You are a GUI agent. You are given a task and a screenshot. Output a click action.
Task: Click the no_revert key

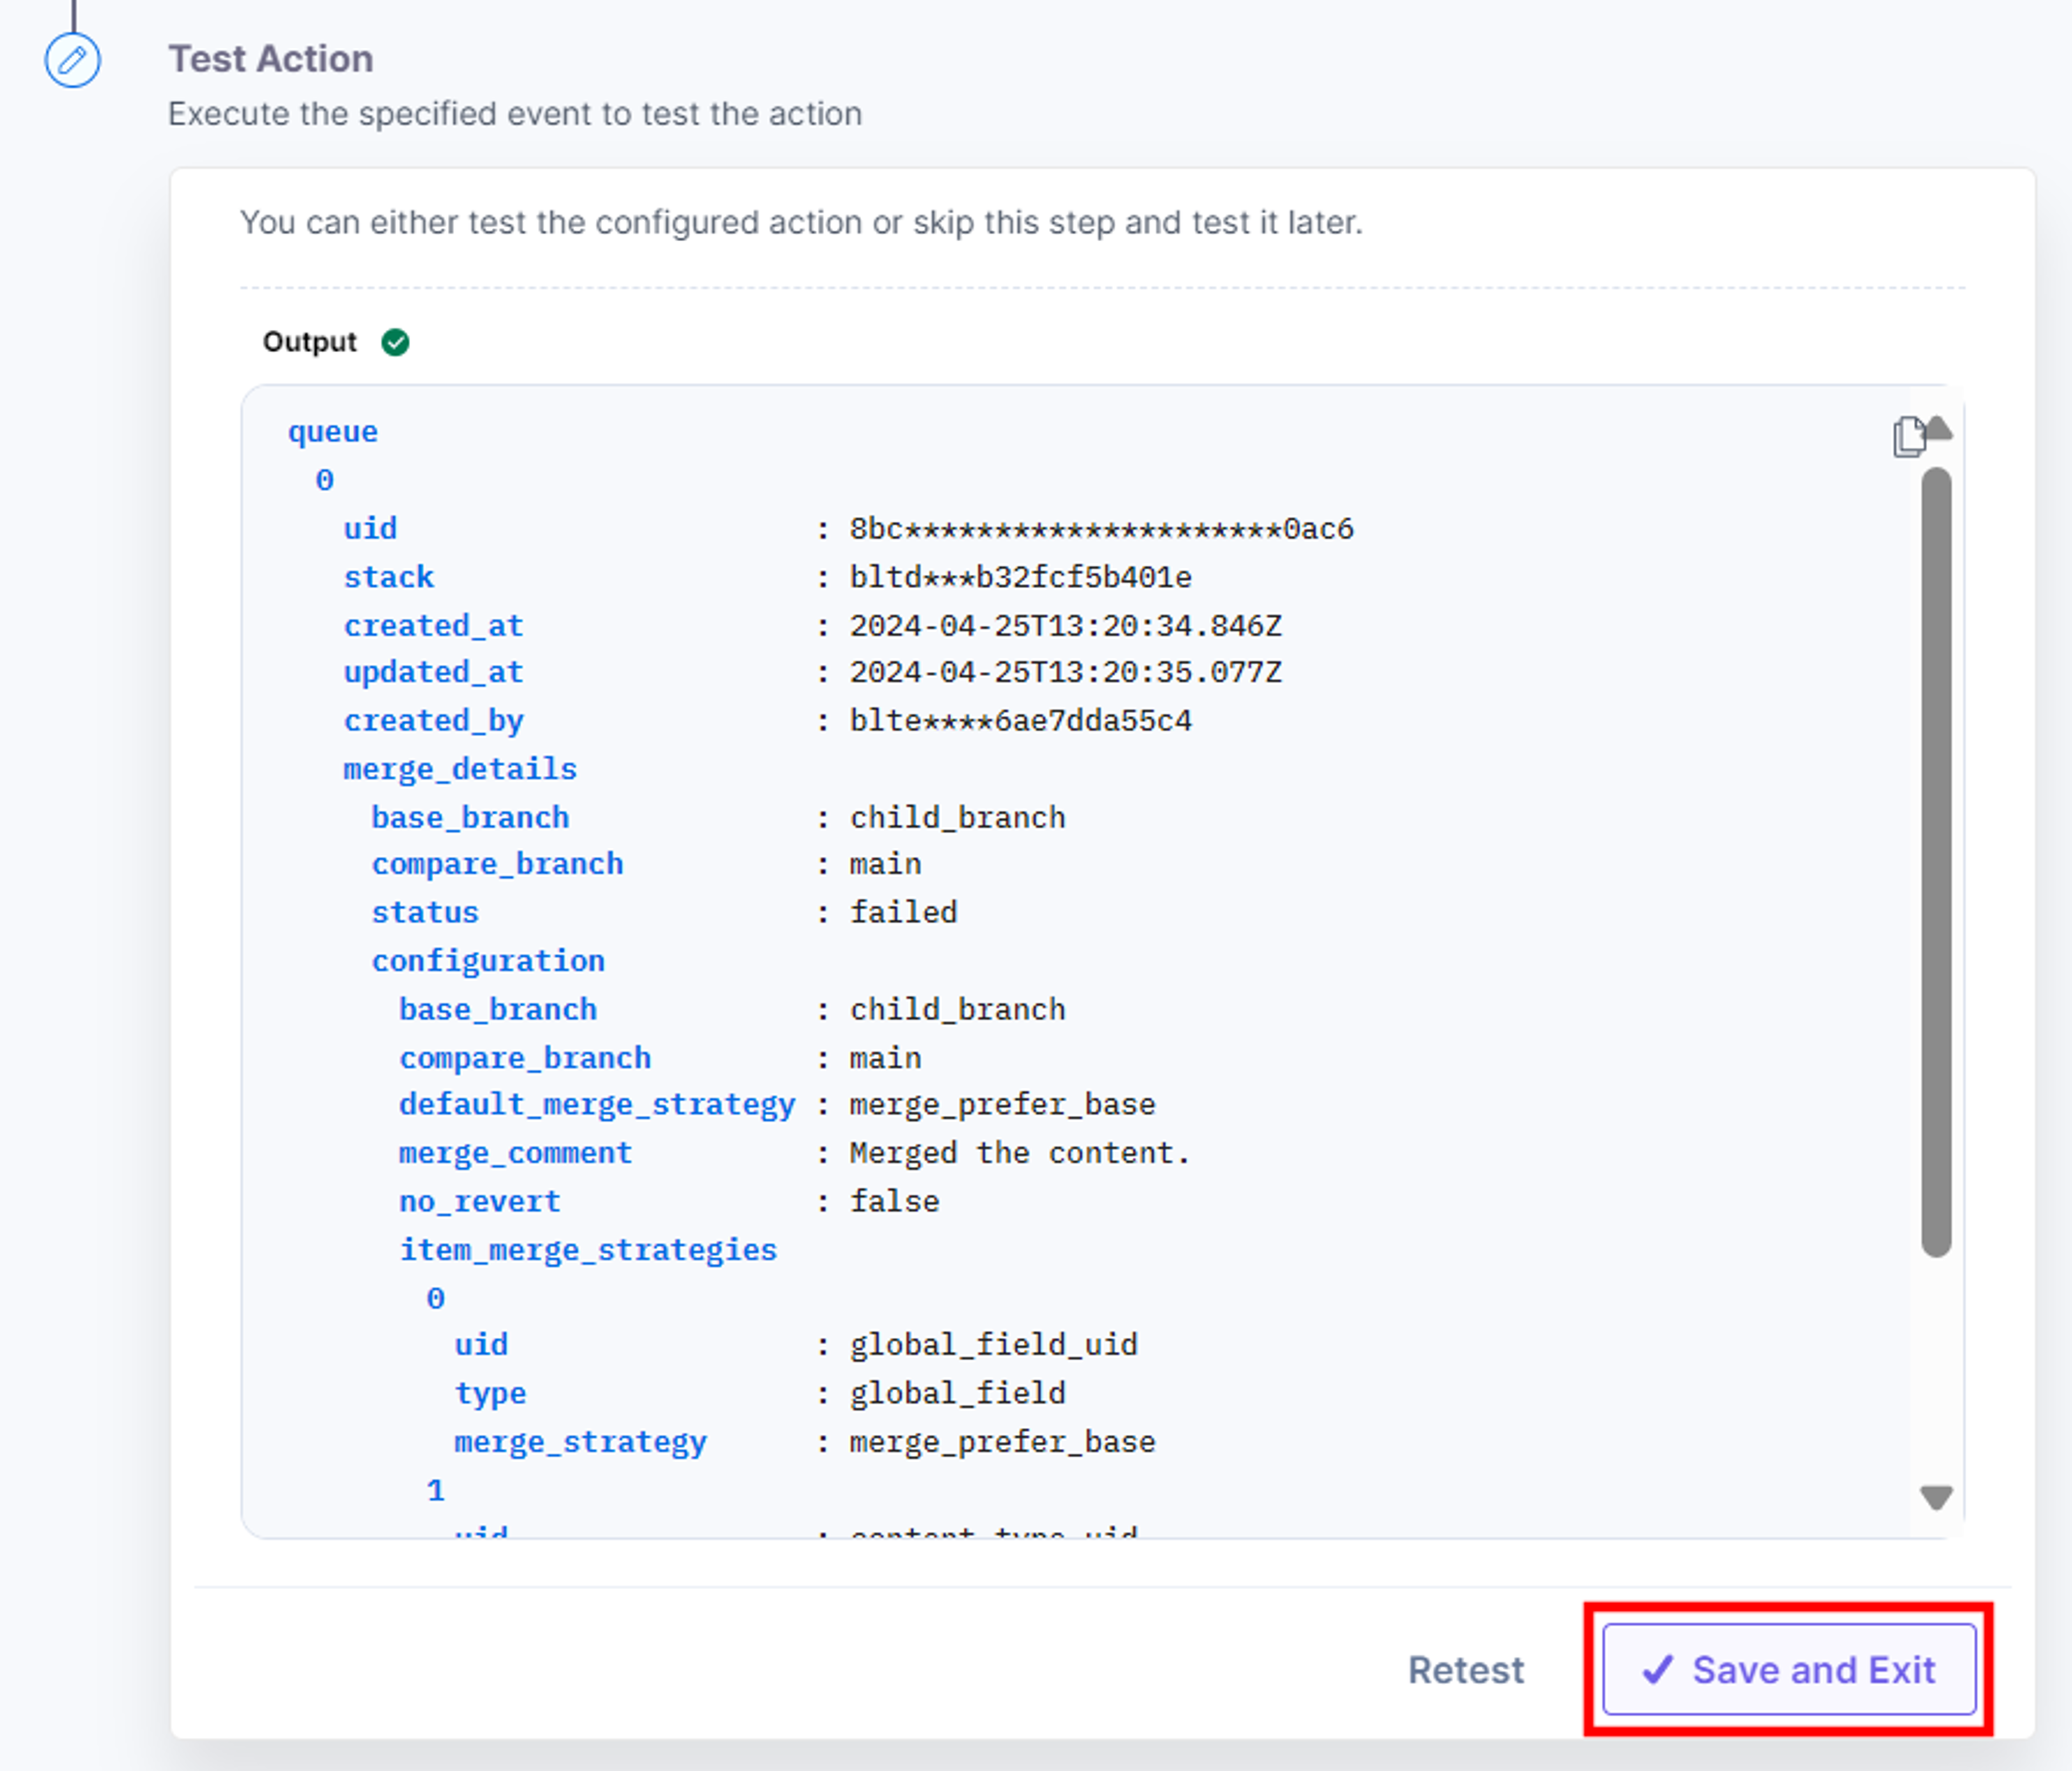(480, 1201)
